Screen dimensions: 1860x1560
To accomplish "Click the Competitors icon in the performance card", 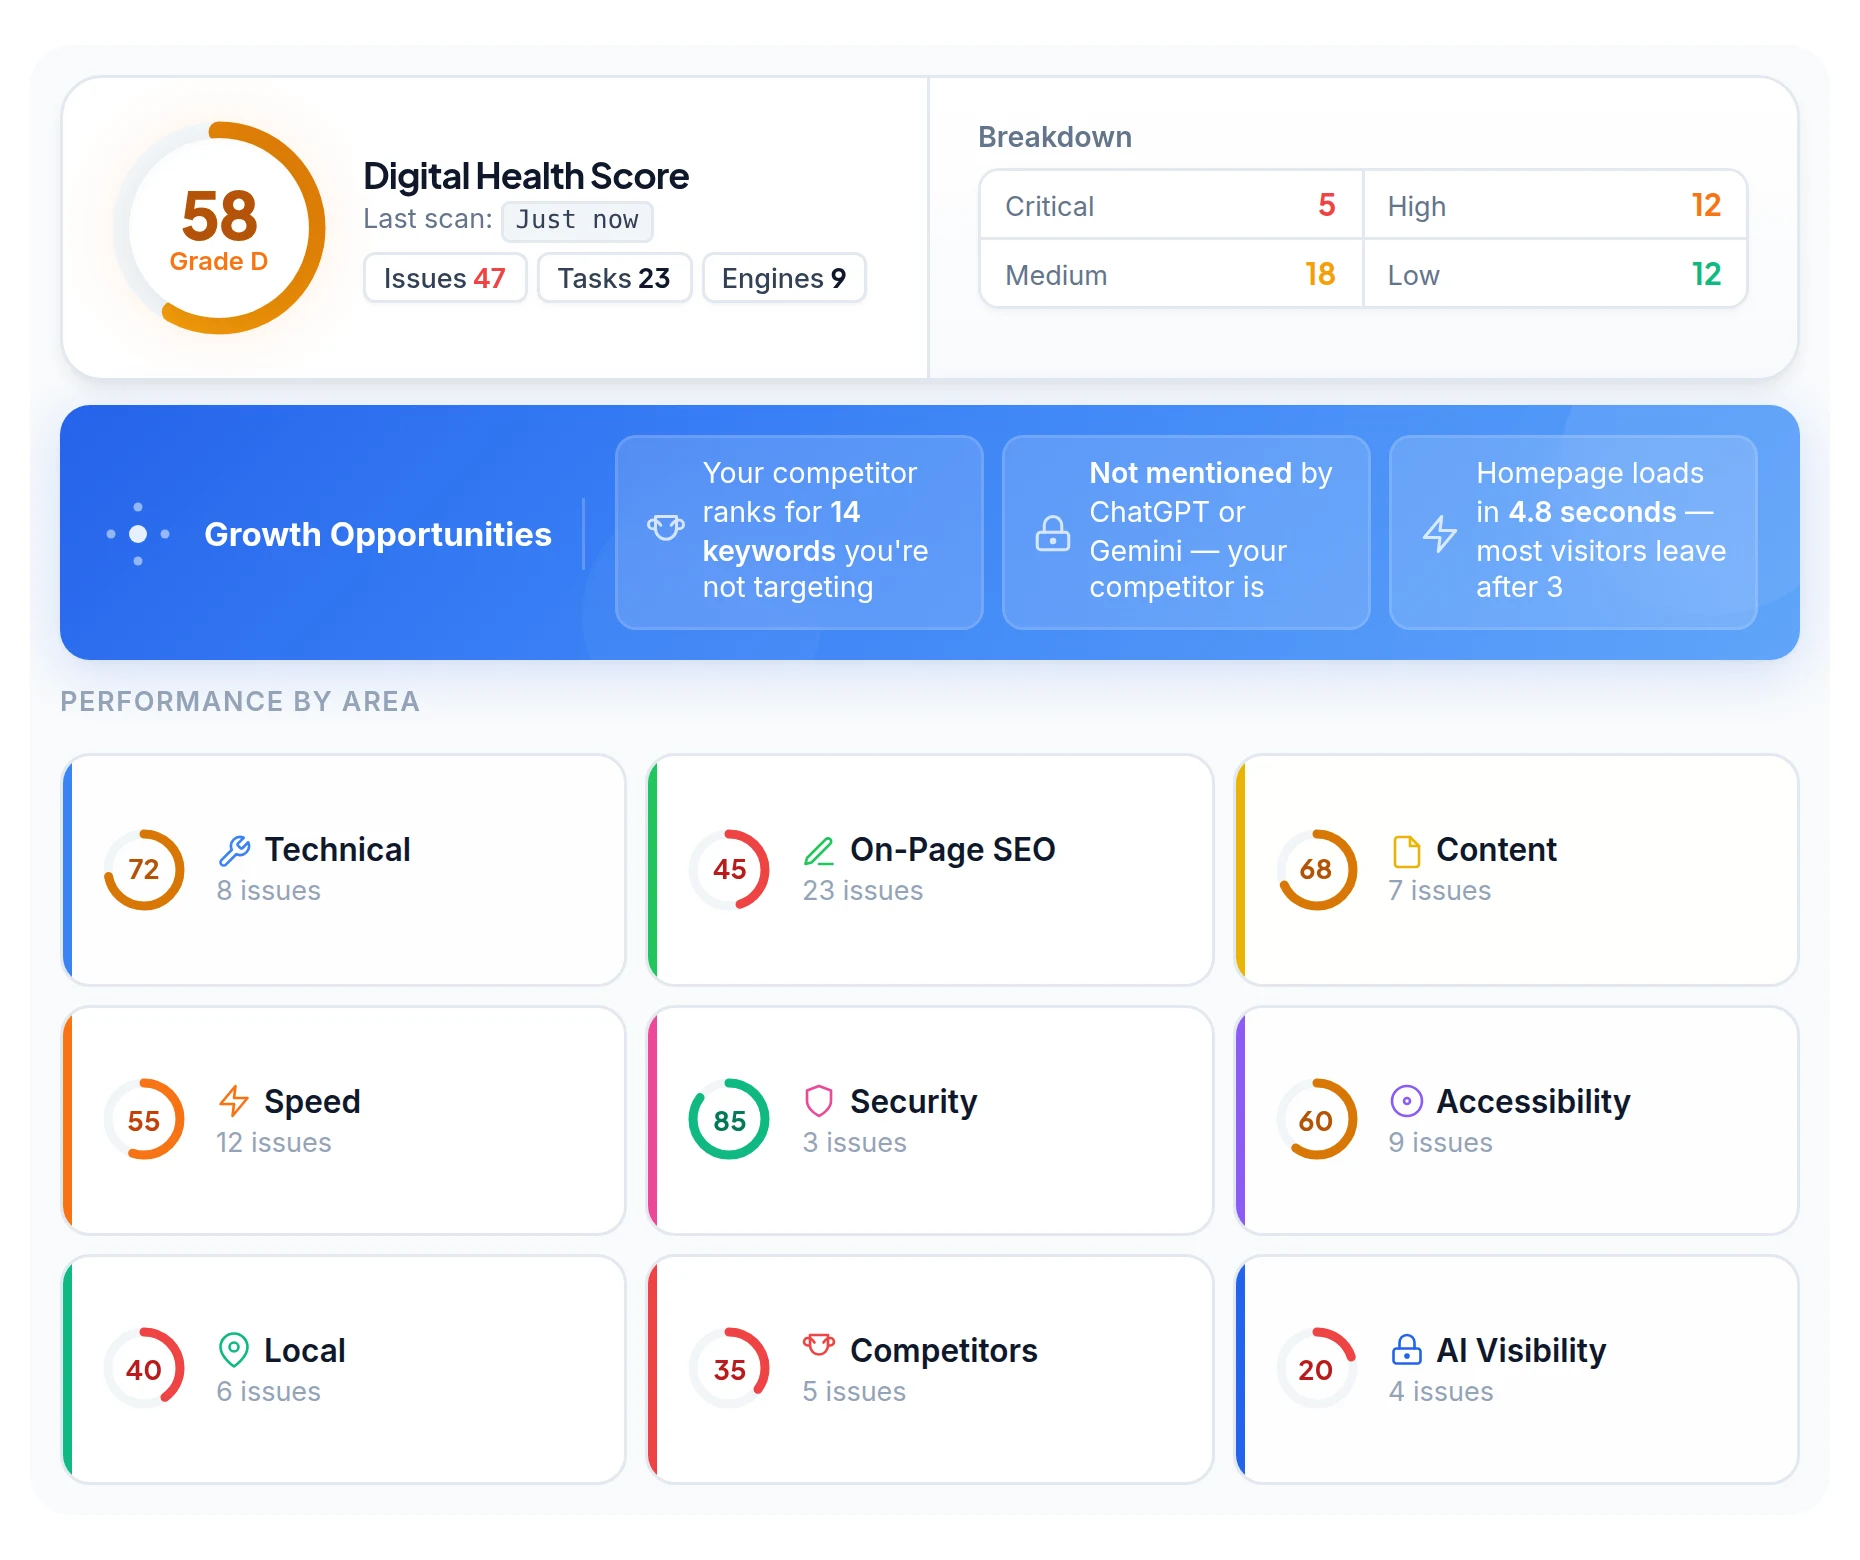I will pos(819,1345).
